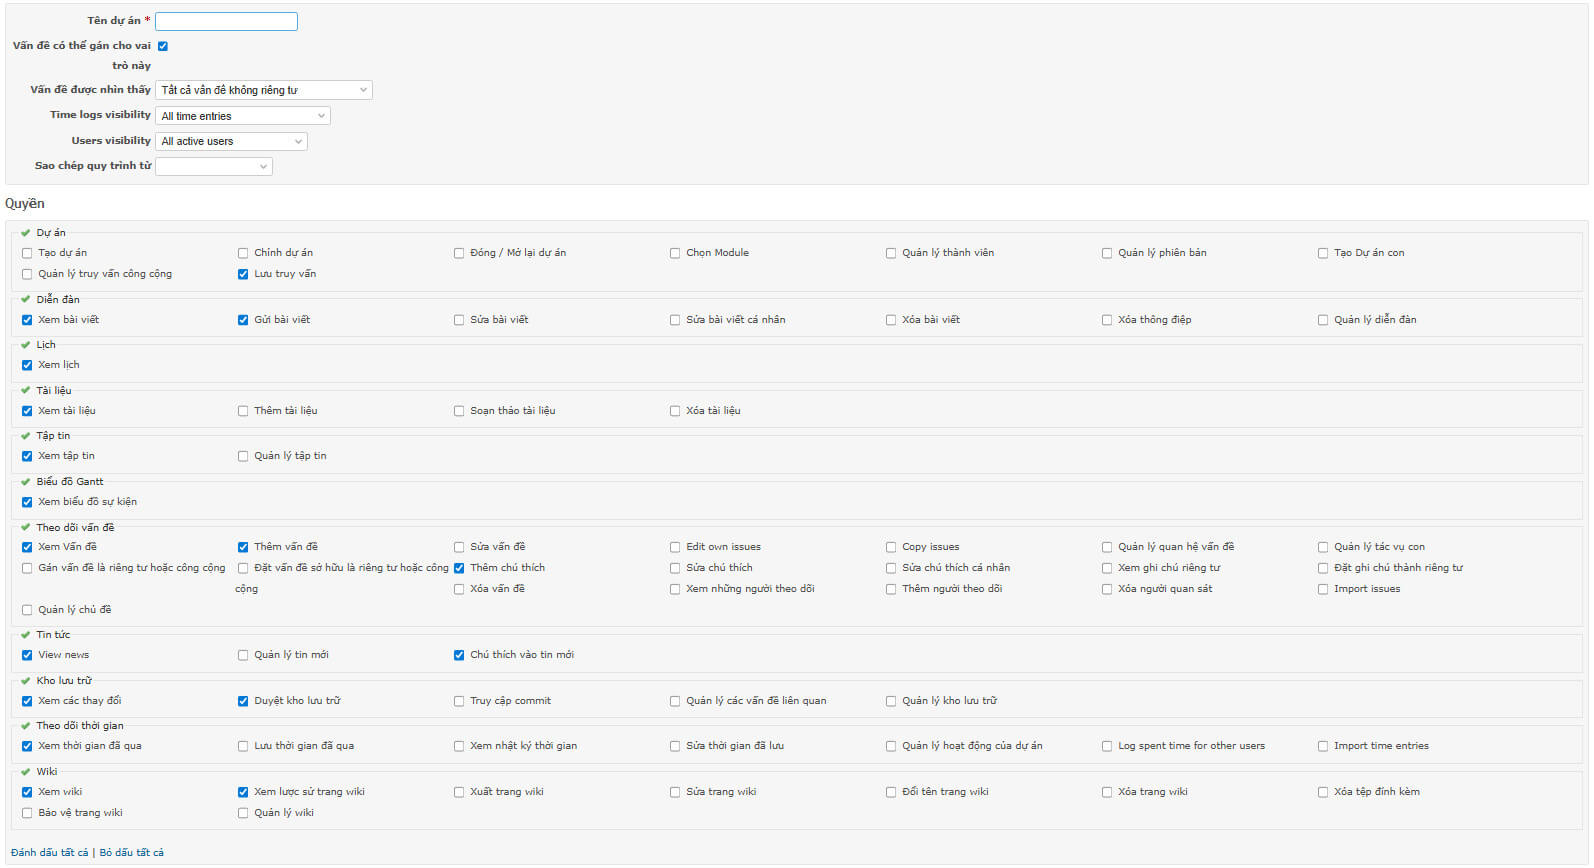The height and width of the screenshot is (868, 1594).
Task: Click the Biểu đồ Gantt group checkmark icon
Action: pyautogui.click(x=26, y=482)
